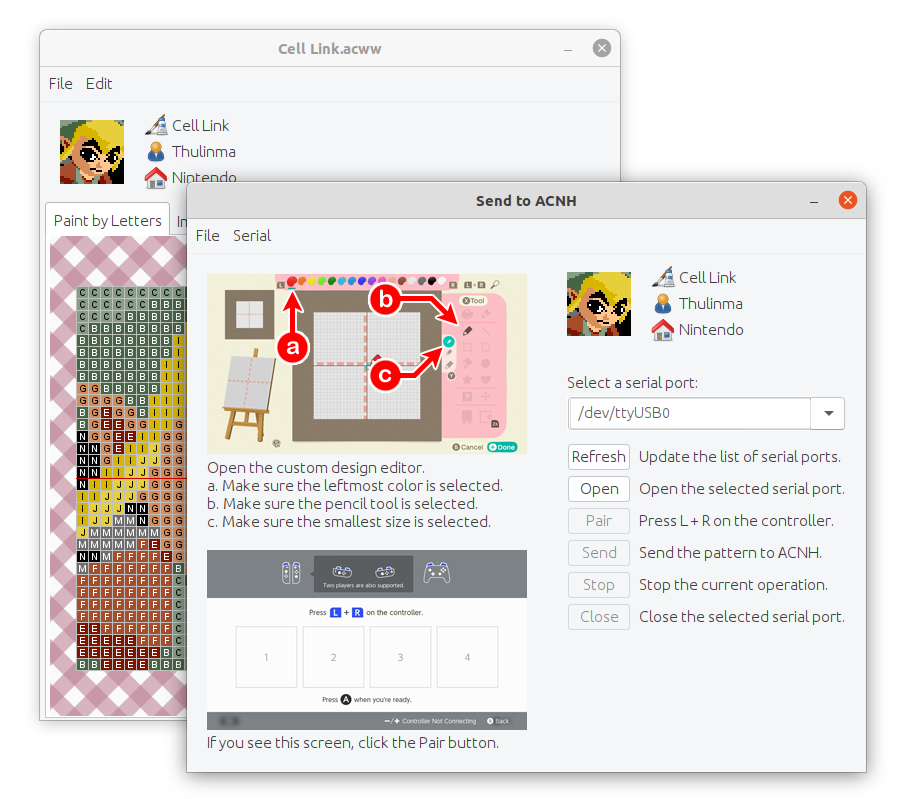Screen dimensions: 903x799
Task: Open File menu in Send to ACNH window
Action: (x=207, y=236)
